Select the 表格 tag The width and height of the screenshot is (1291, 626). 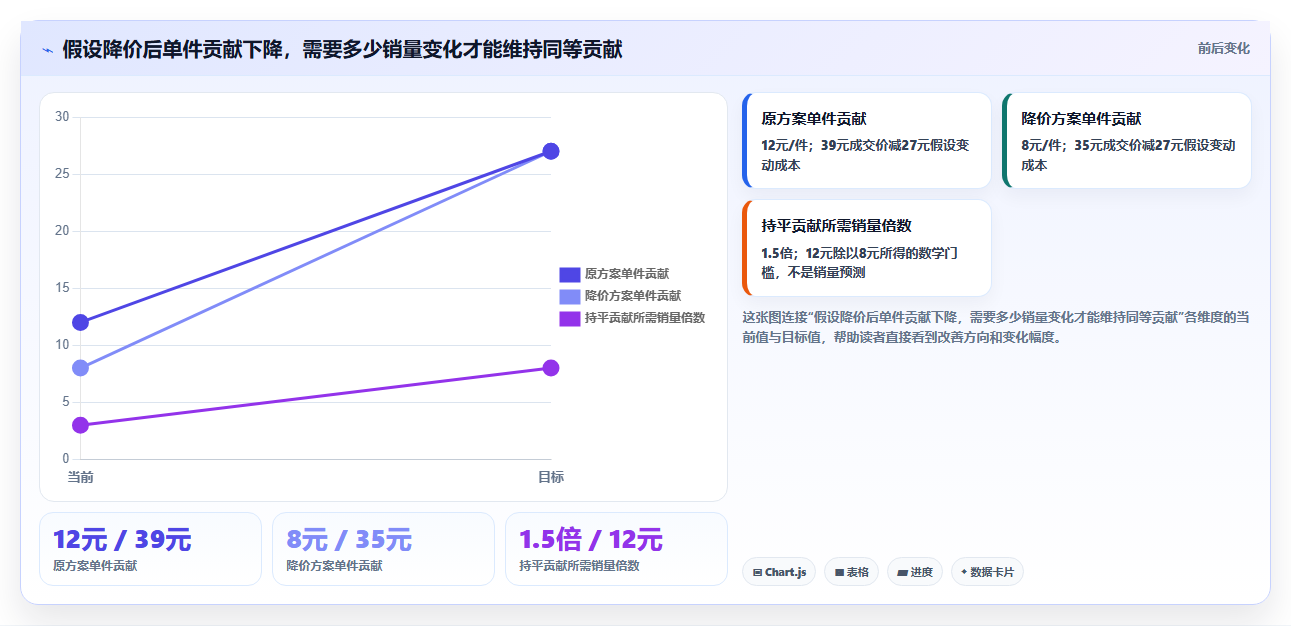pos(852,572)
